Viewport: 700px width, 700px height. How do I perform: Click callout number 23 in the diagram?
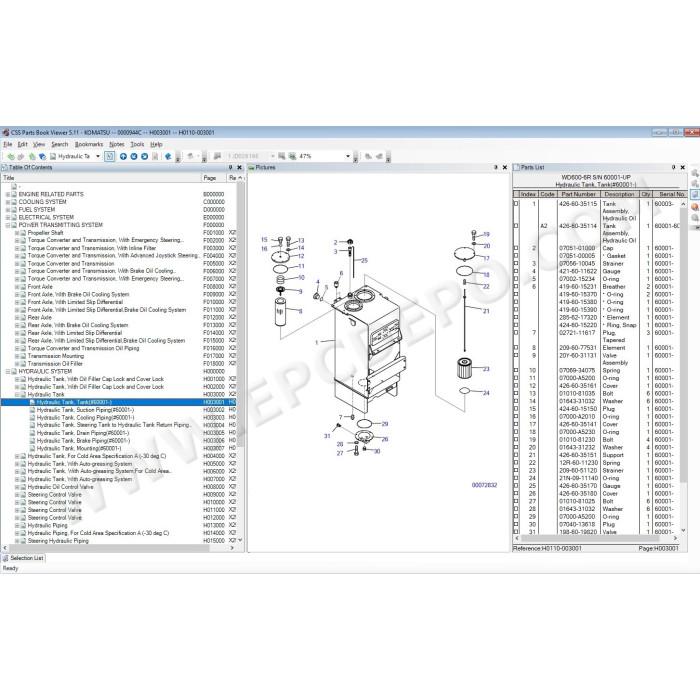pos(486,369)
